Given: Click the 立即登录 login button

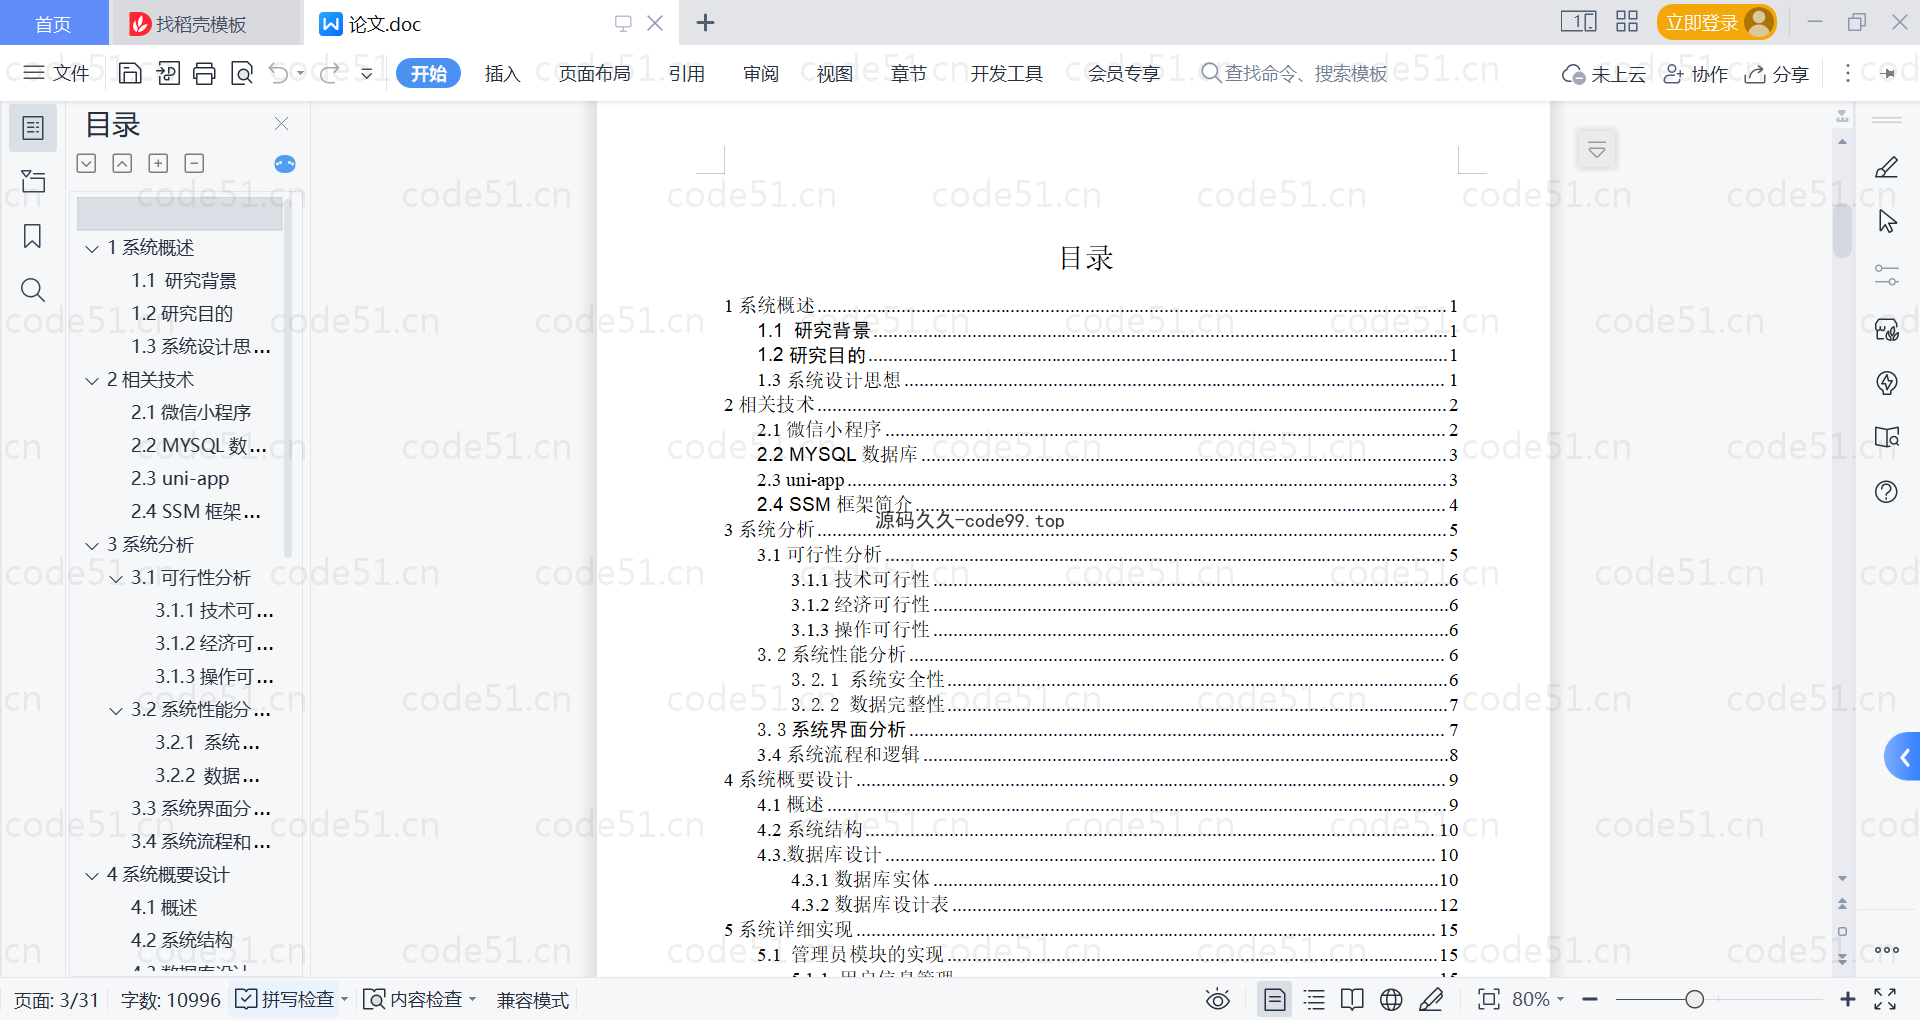Looking at the screenshot, I should coord(1716,22).
